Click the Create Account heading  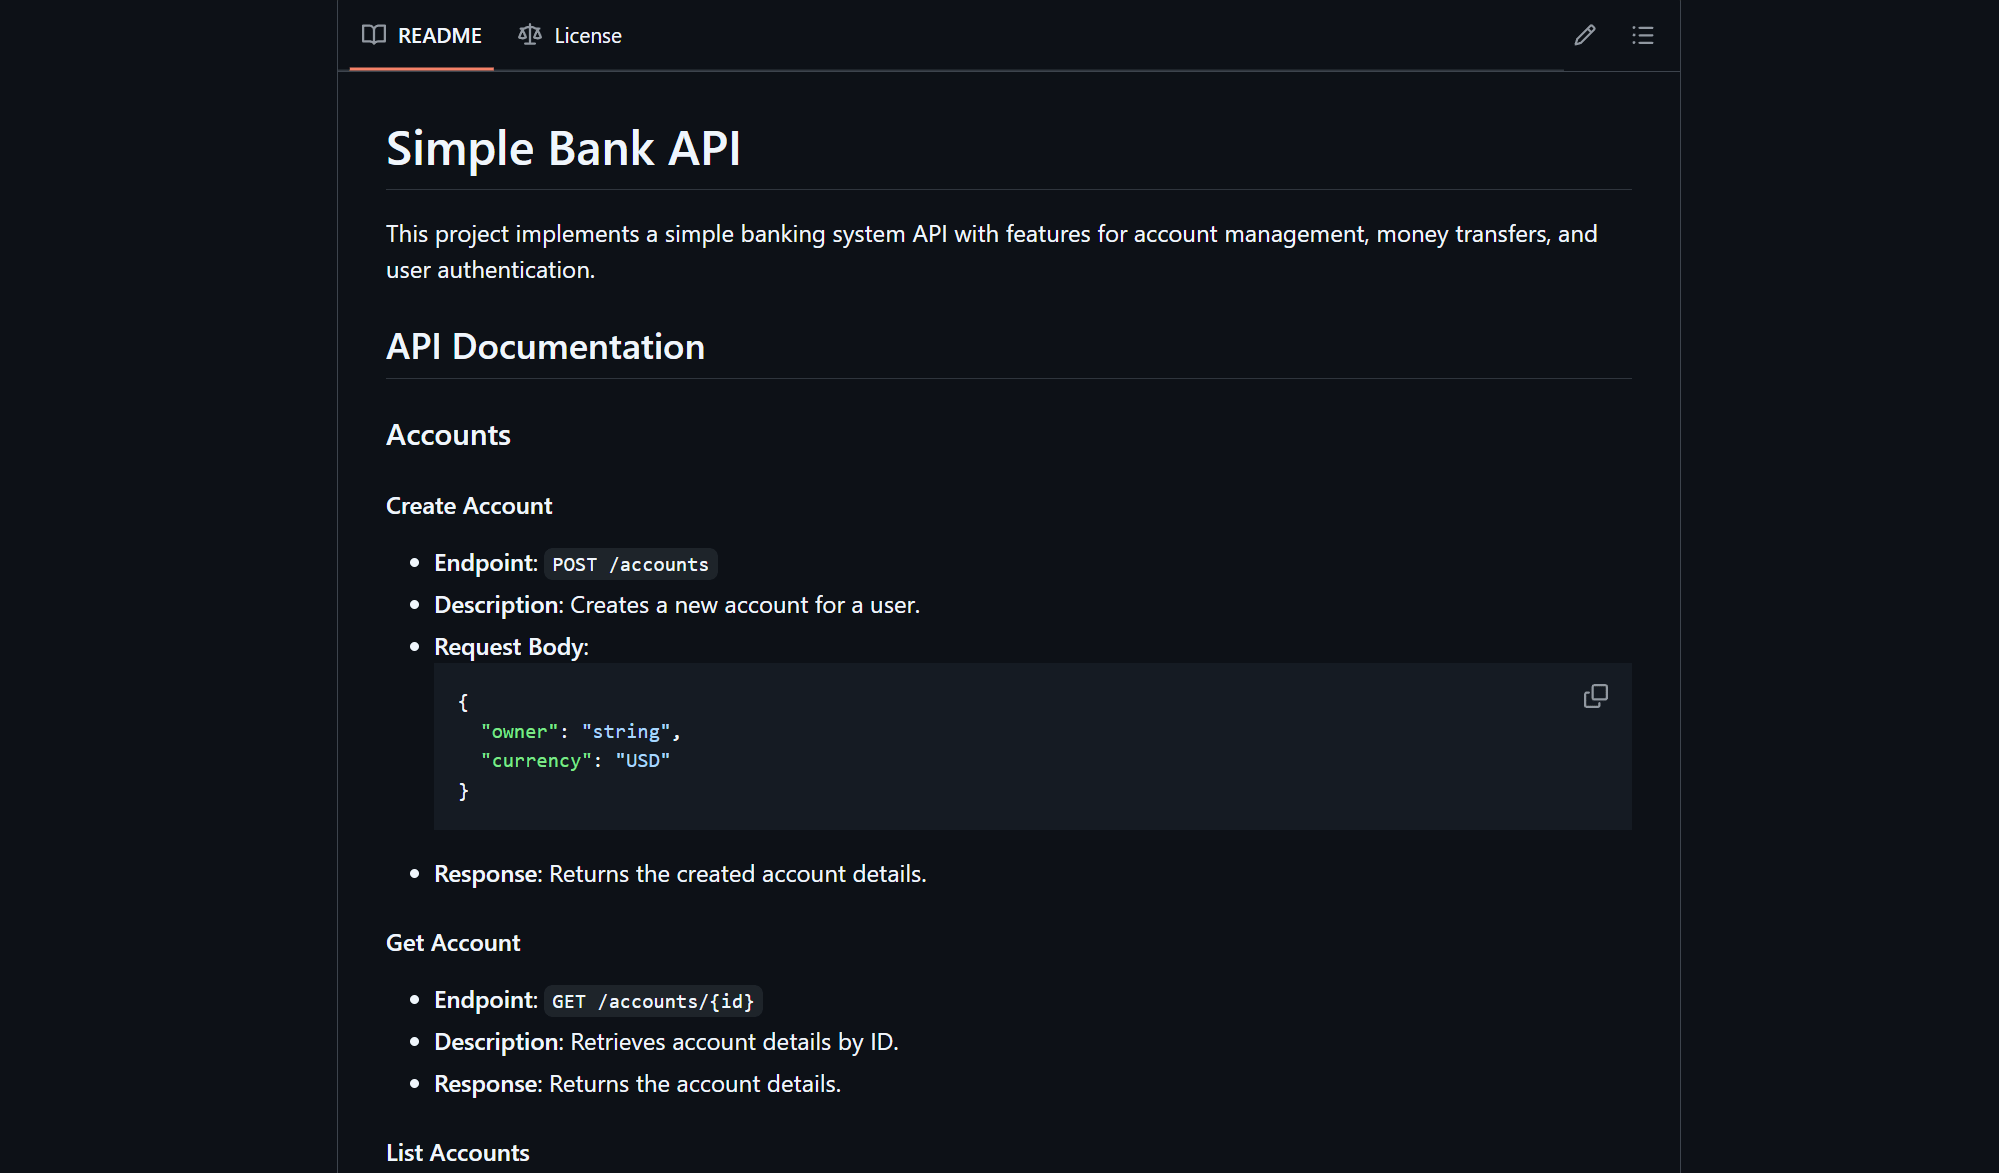point(469,506)
